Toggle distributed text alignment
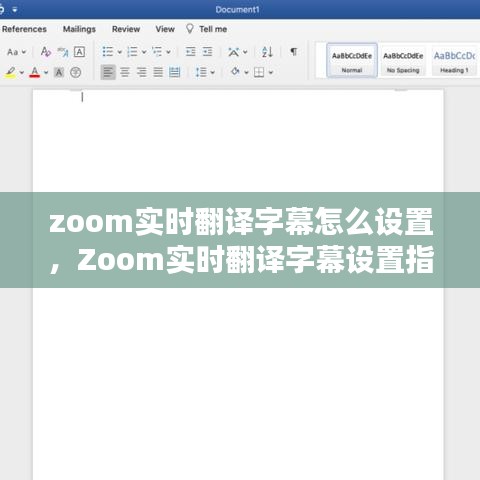This screenshot has width=480, height=480. [175, 72]
